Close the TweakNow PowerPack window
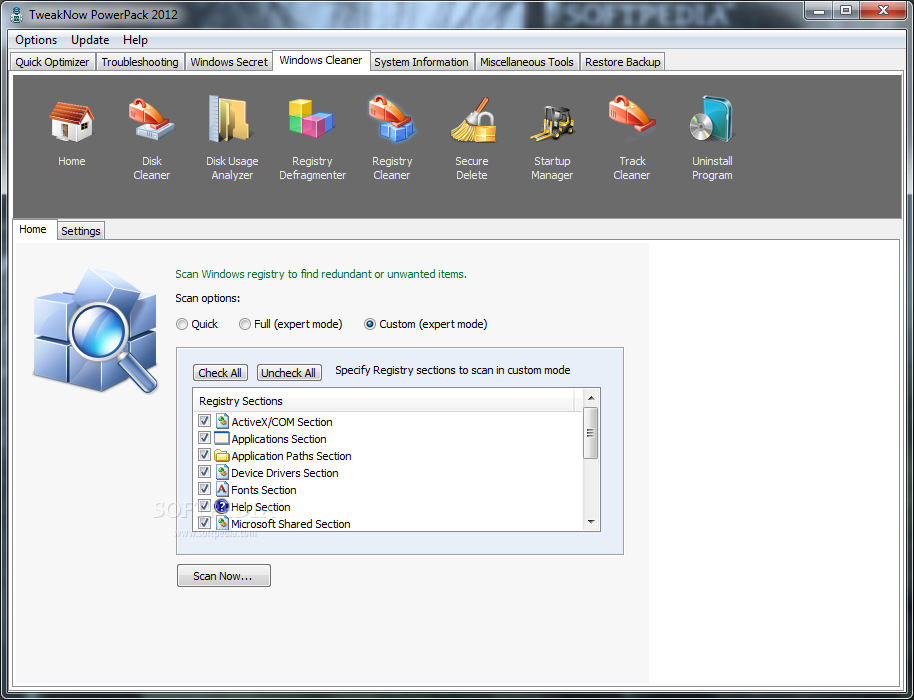Screen dimensions: 914x700 tap(883, 10)
